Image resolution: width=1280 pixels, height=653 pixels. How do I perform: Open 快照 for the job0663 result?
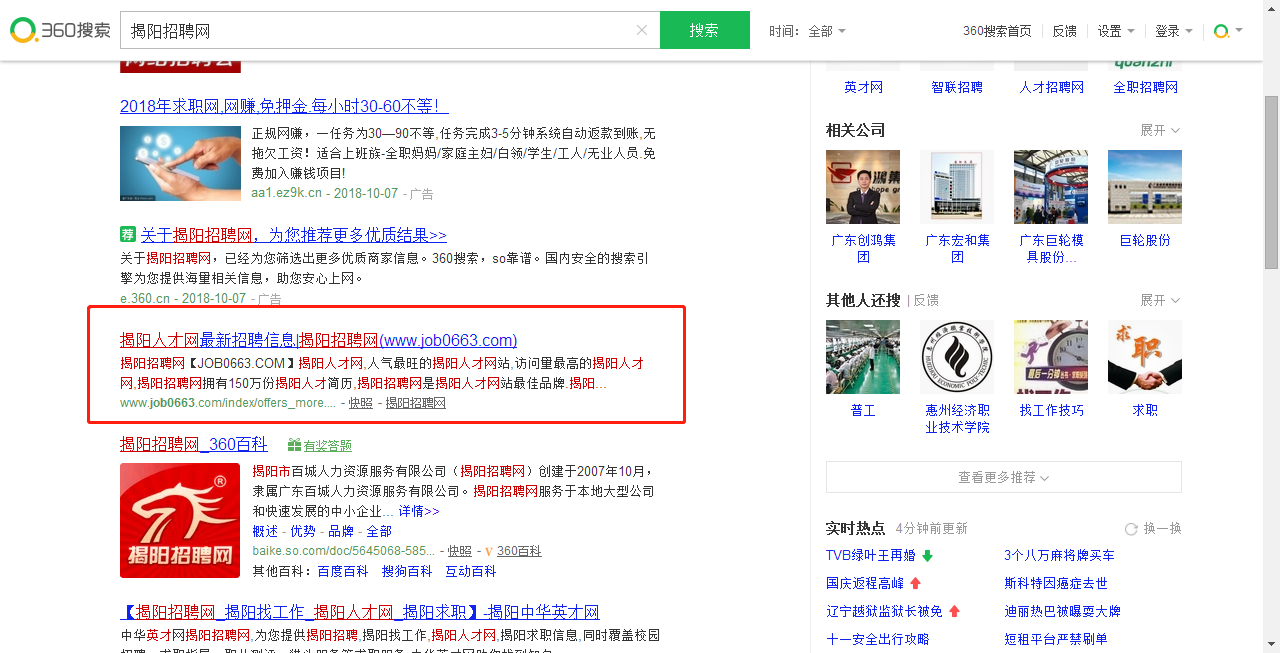click(360, 403)
